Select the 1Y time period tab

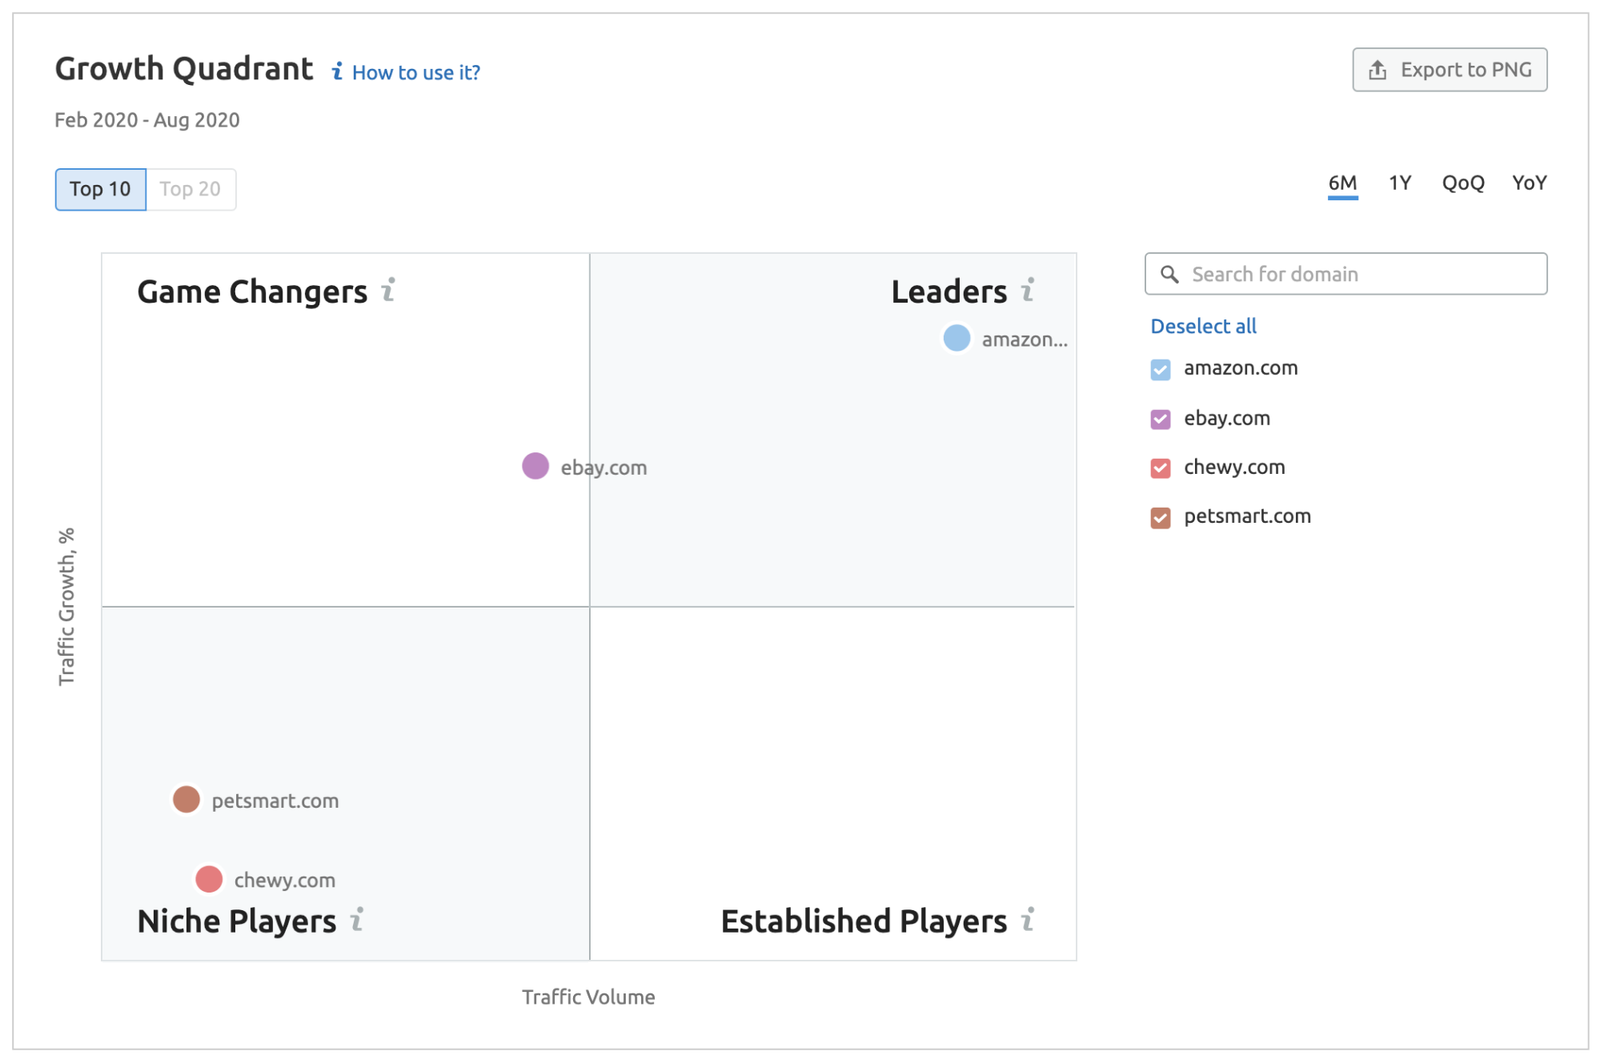coord(1399,183)
